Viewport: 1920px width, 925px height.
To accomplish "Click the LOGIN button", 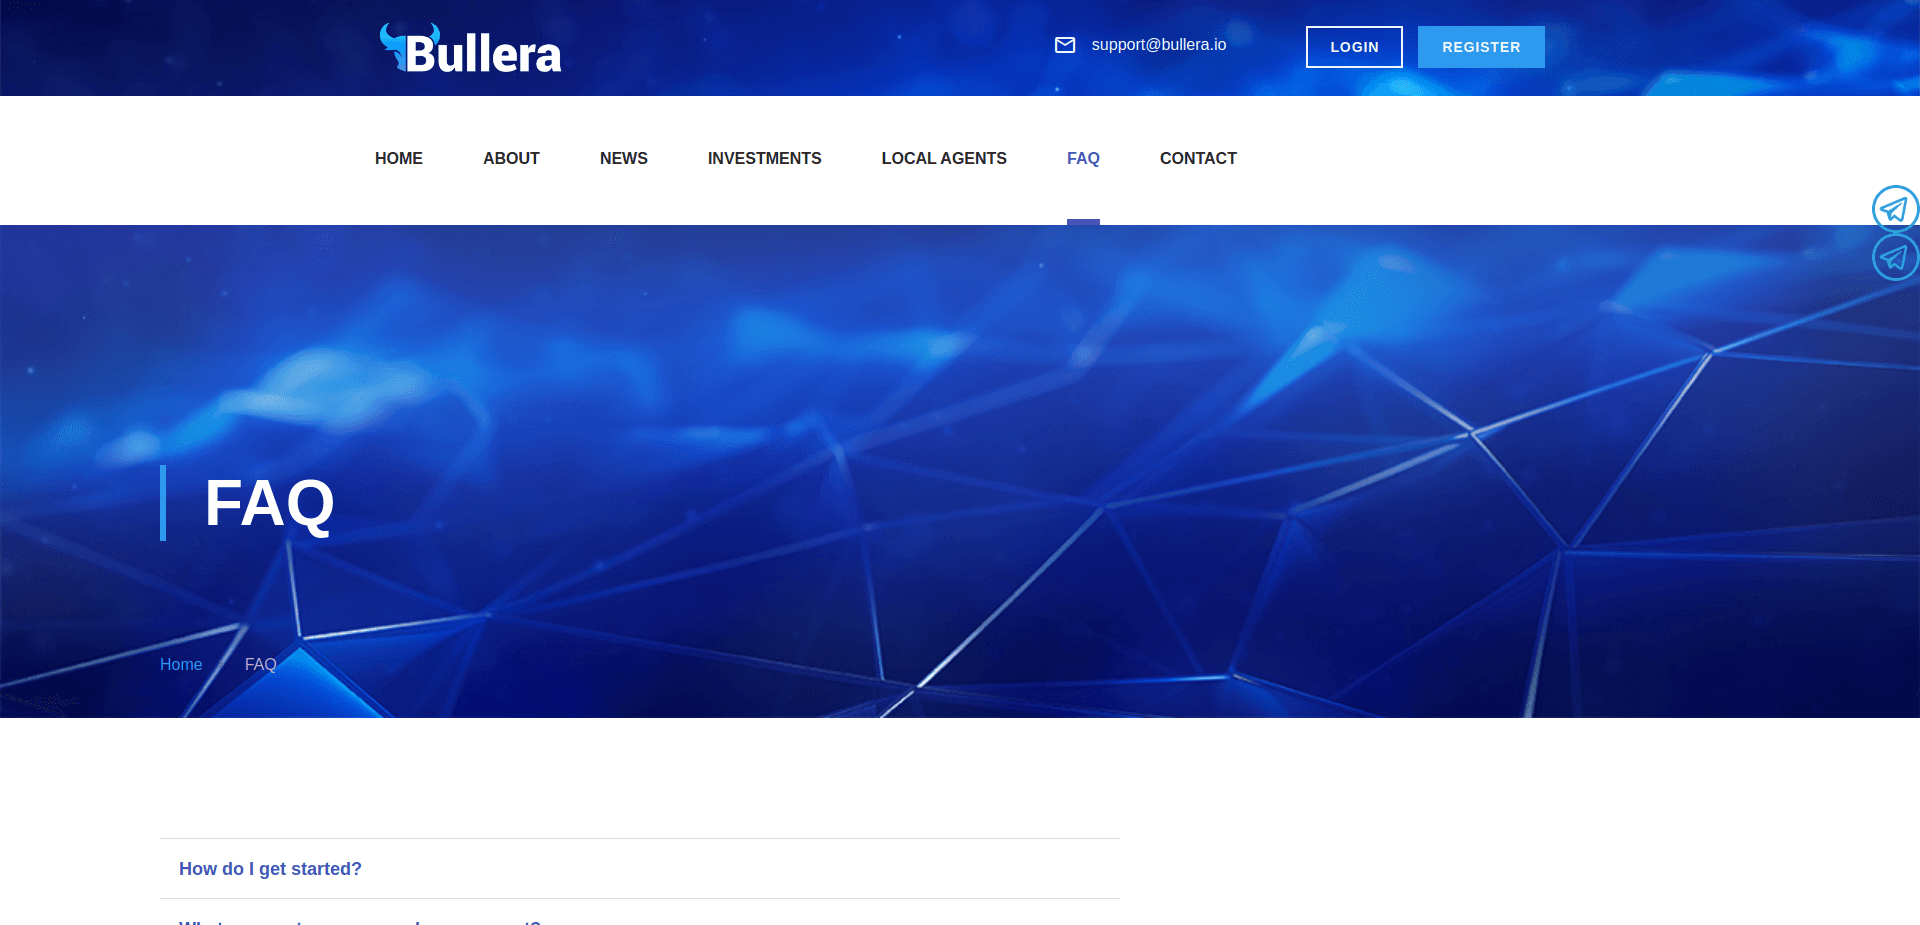I will point(1354,46).
